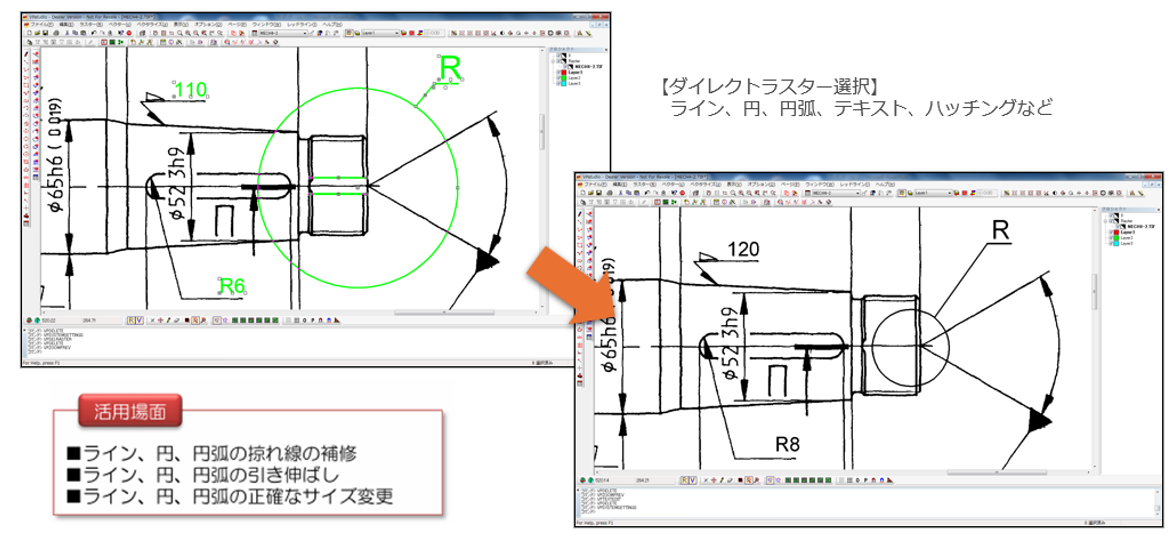
Task: Click the green R6 text in upper-left drawing
Action: (232, 285)
